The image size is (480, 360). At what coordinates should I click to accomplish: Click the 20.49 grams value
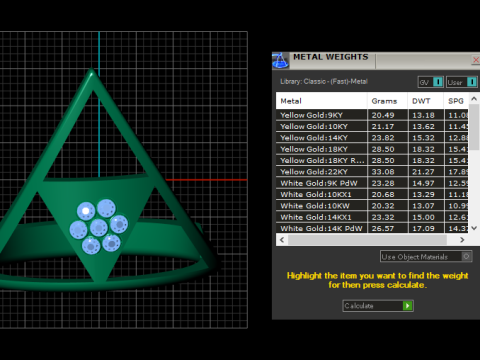tap(383, 115)
